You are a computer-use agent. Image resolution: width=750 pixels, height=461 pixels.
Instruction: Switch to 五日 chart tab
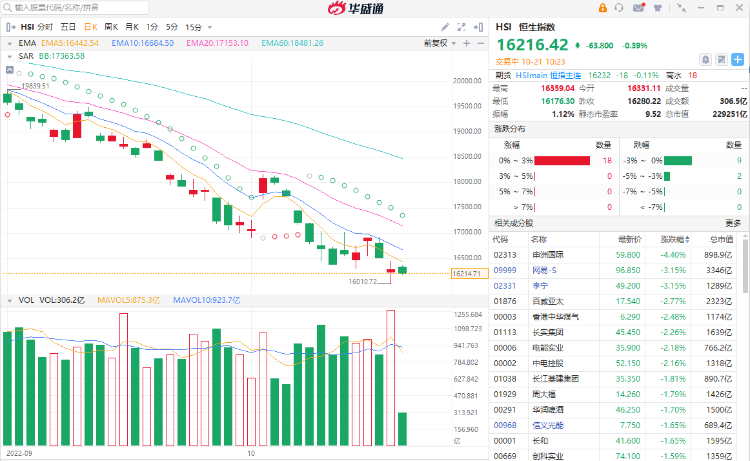(x=68, y=27)
